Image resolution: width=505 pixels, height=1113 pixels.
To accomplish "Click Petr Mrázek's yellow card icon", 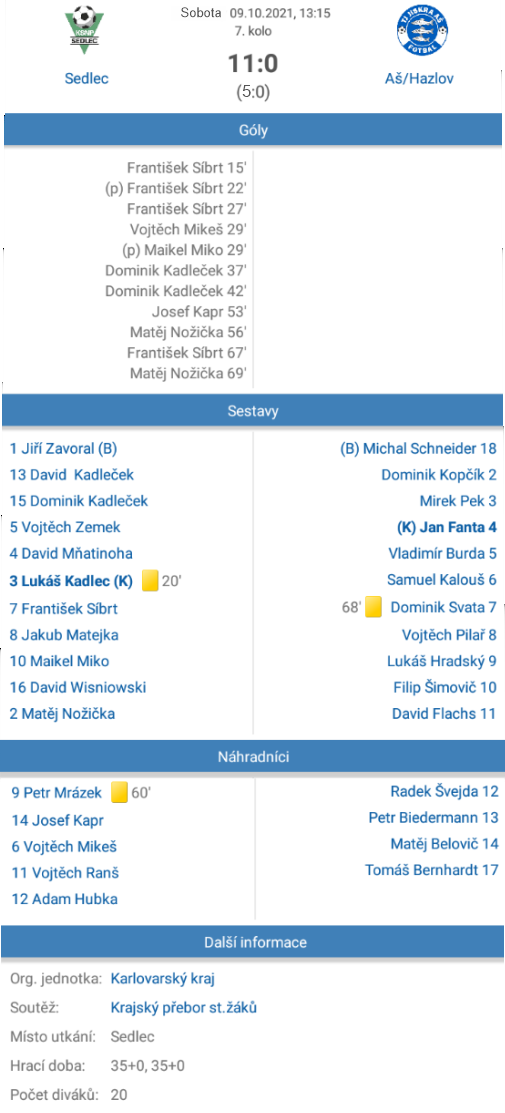I will point(120,792).
